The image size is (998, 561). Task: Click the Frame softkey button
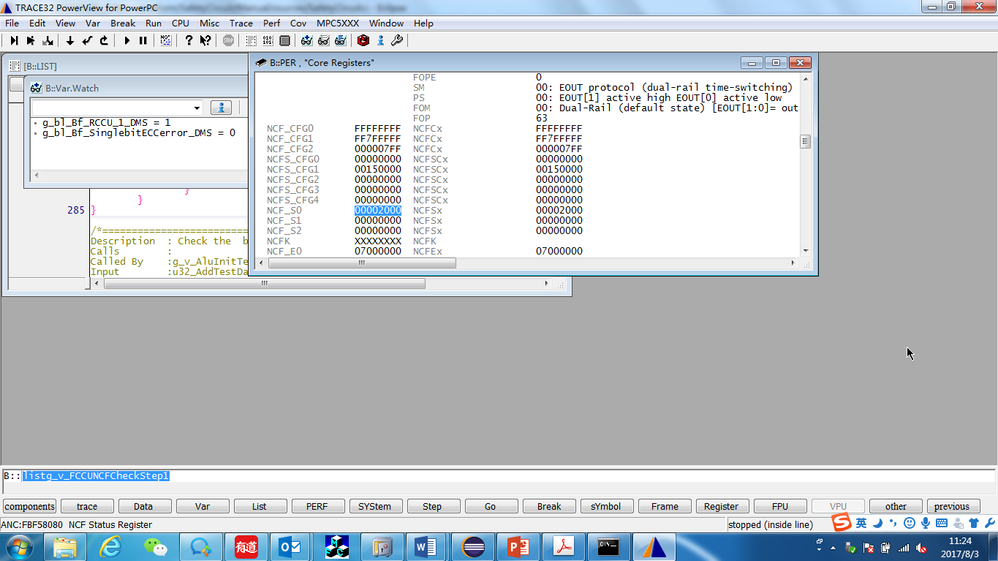[664, 506]
